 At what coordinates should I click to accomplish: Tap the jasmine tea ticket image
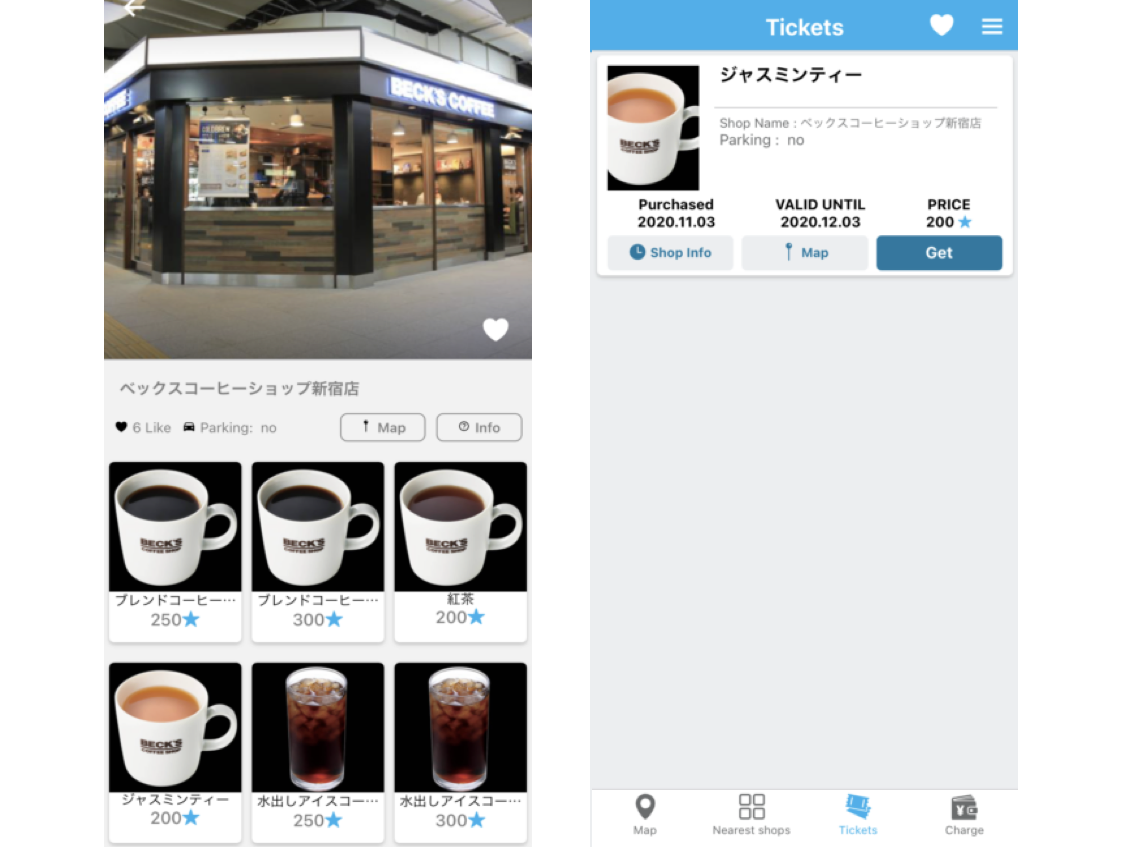click(653, 128)
